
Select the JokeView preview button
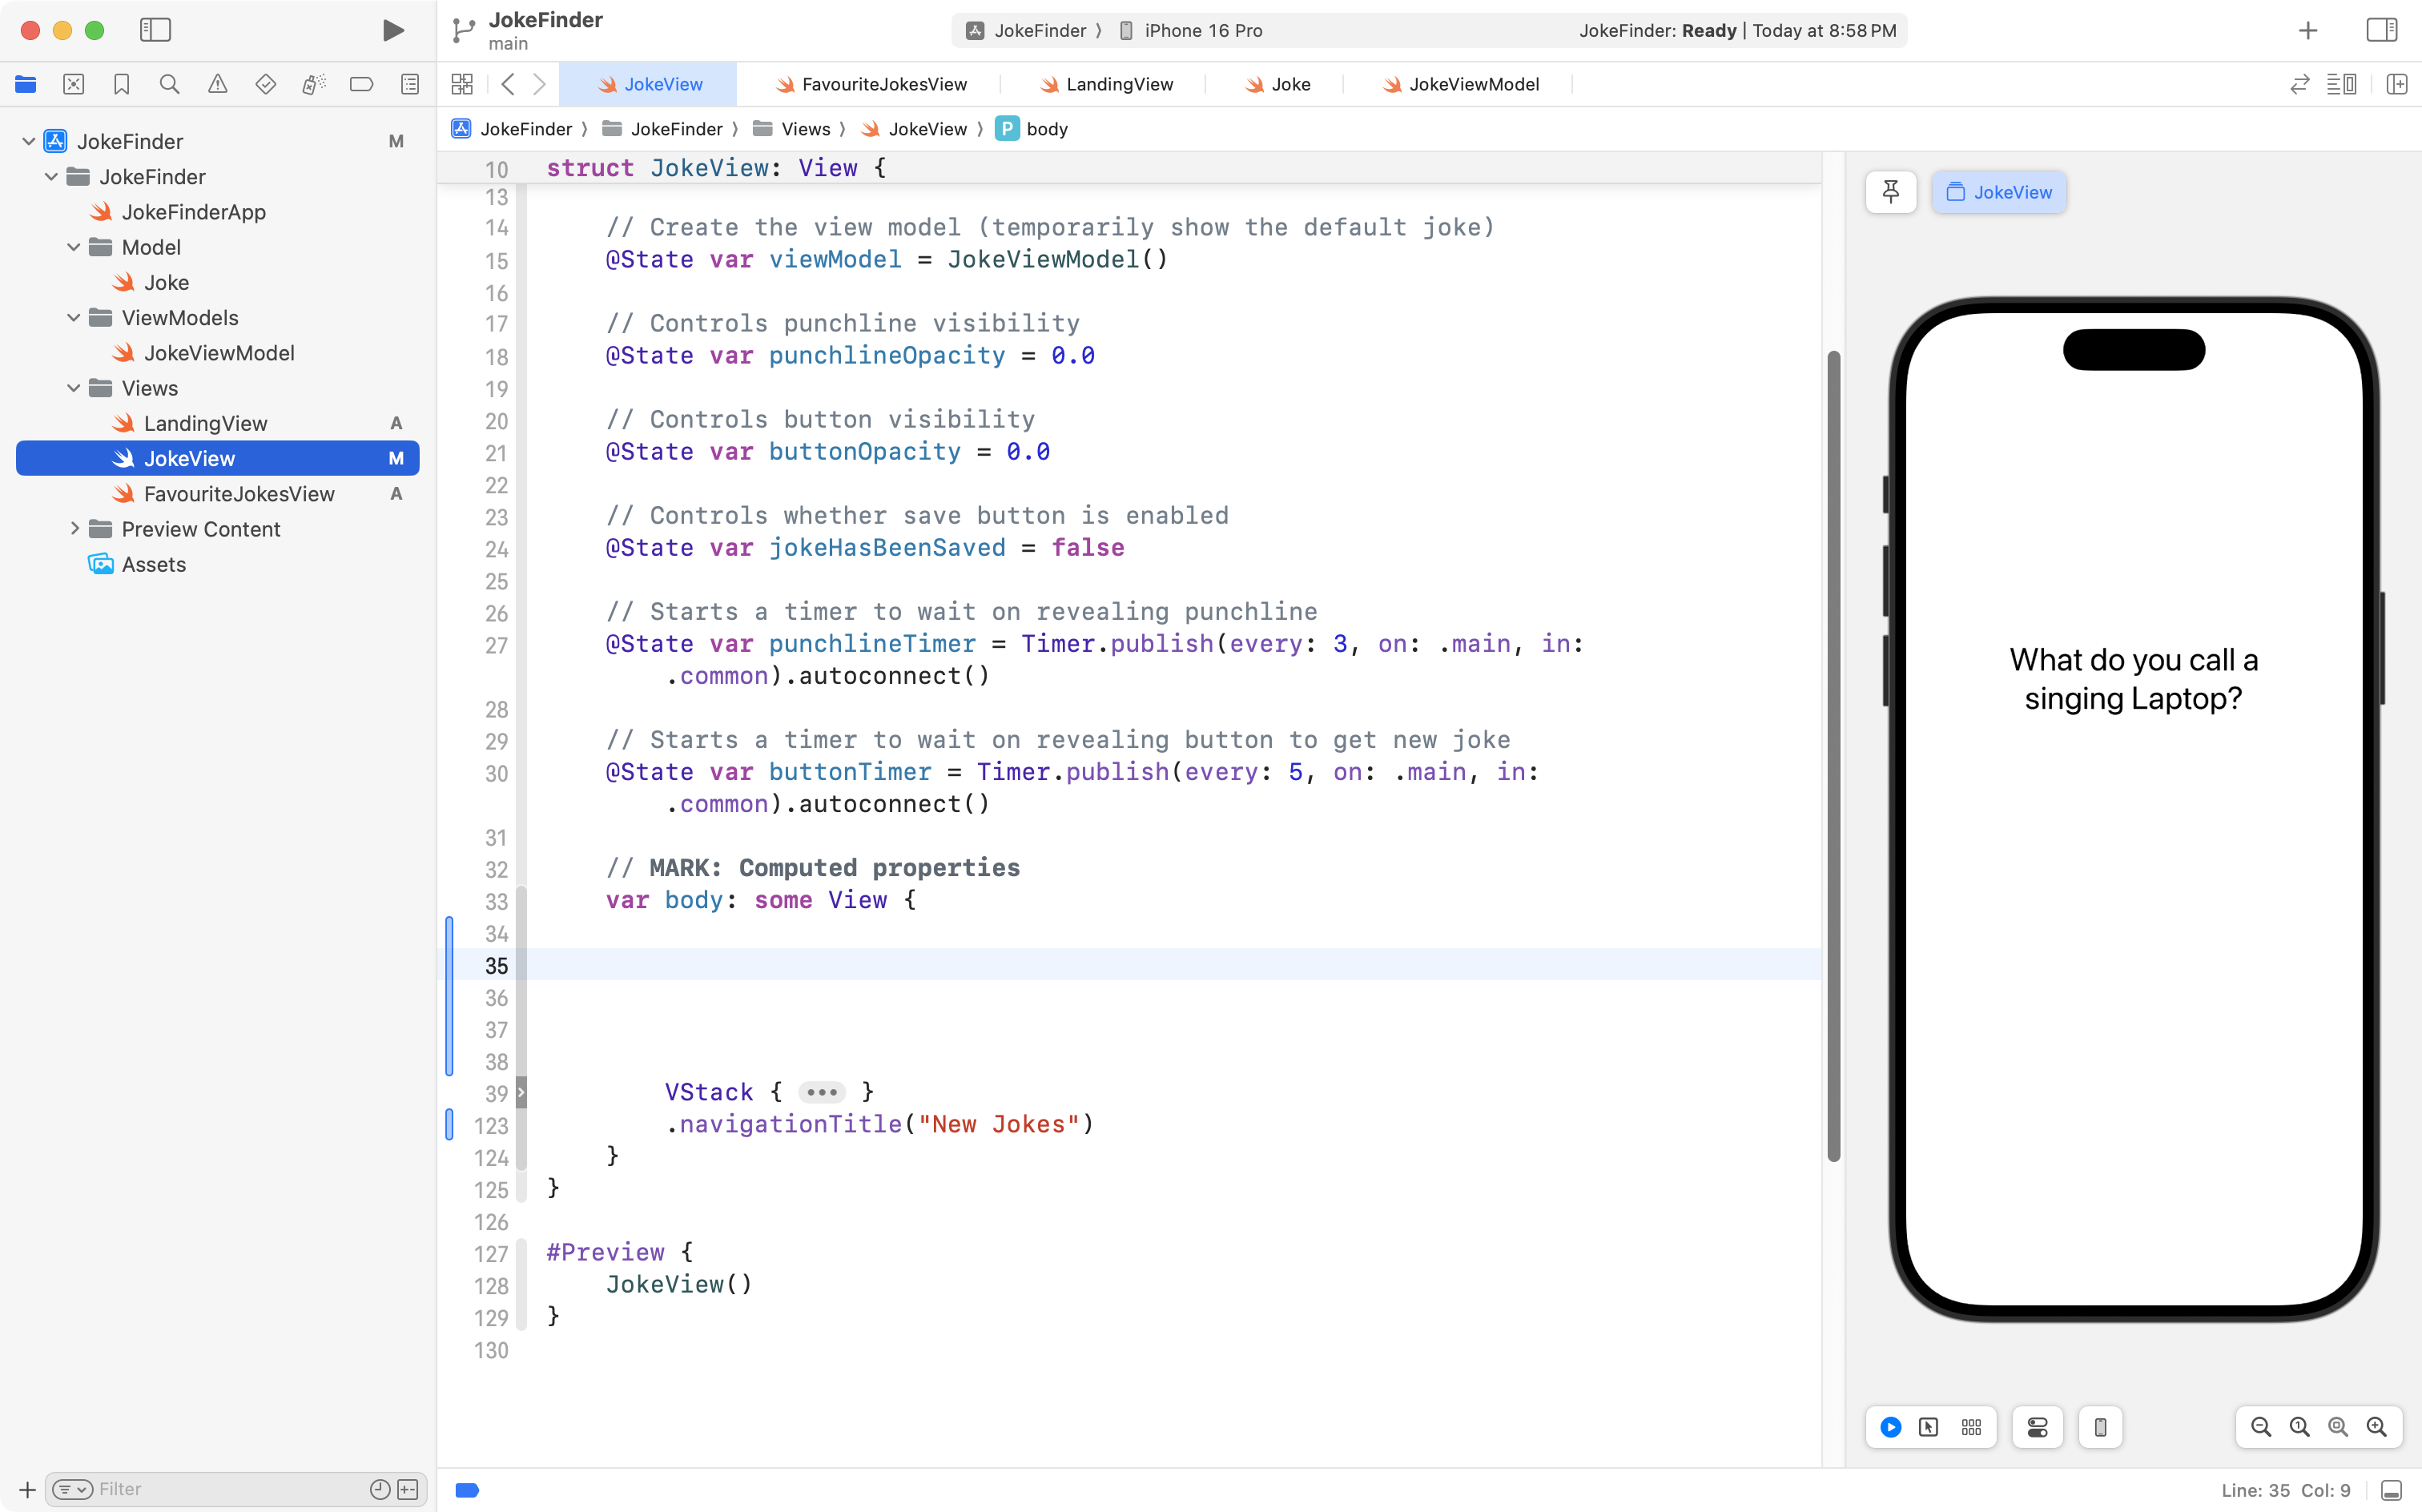1999,192
